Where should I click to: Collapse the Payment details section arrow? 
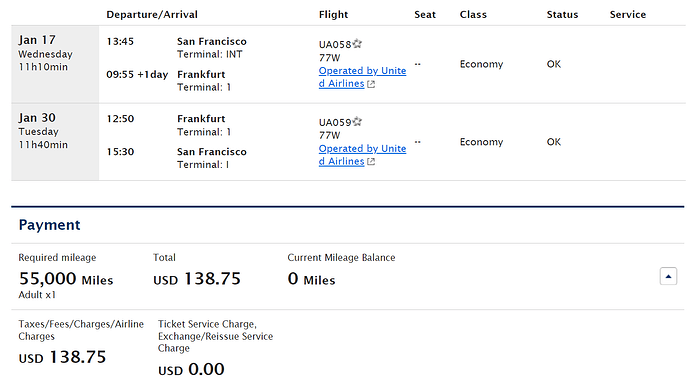click(668, 276)
